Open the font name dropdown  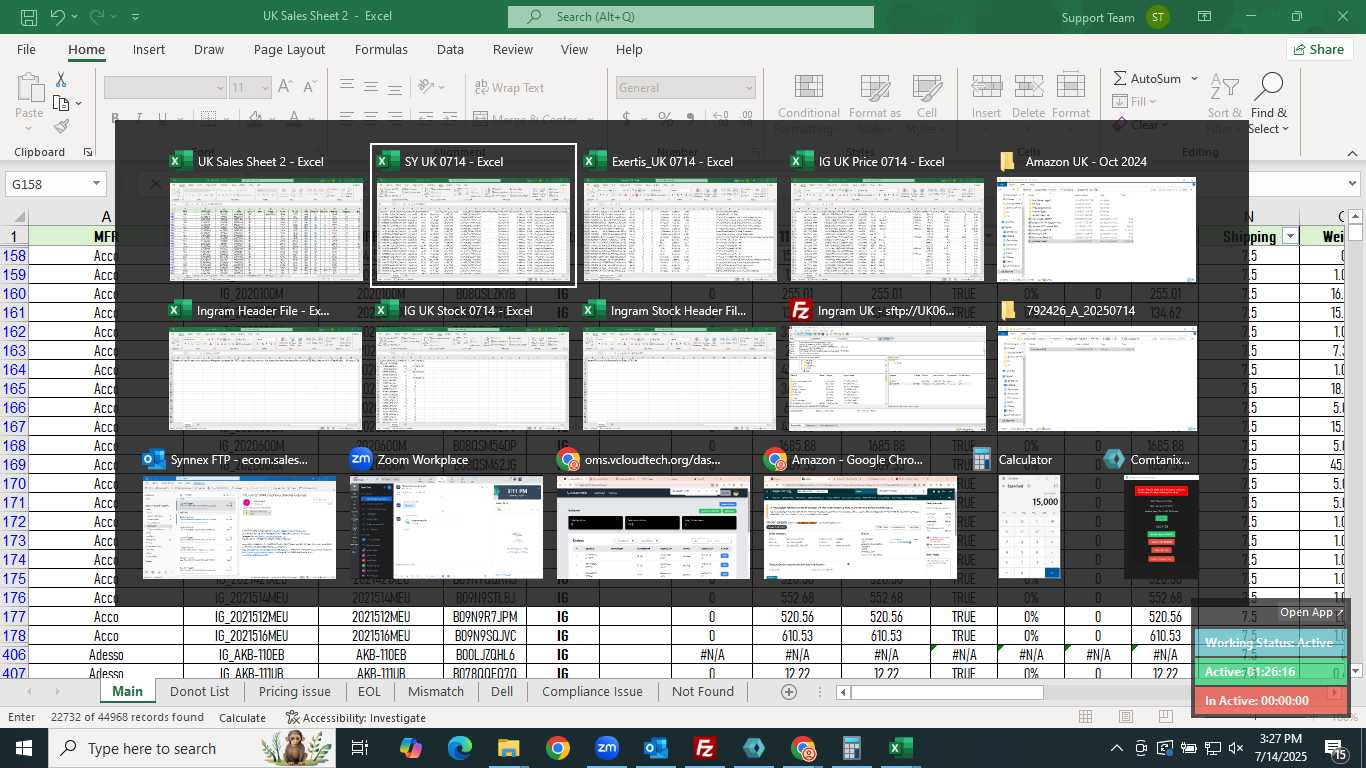point(221,88)
